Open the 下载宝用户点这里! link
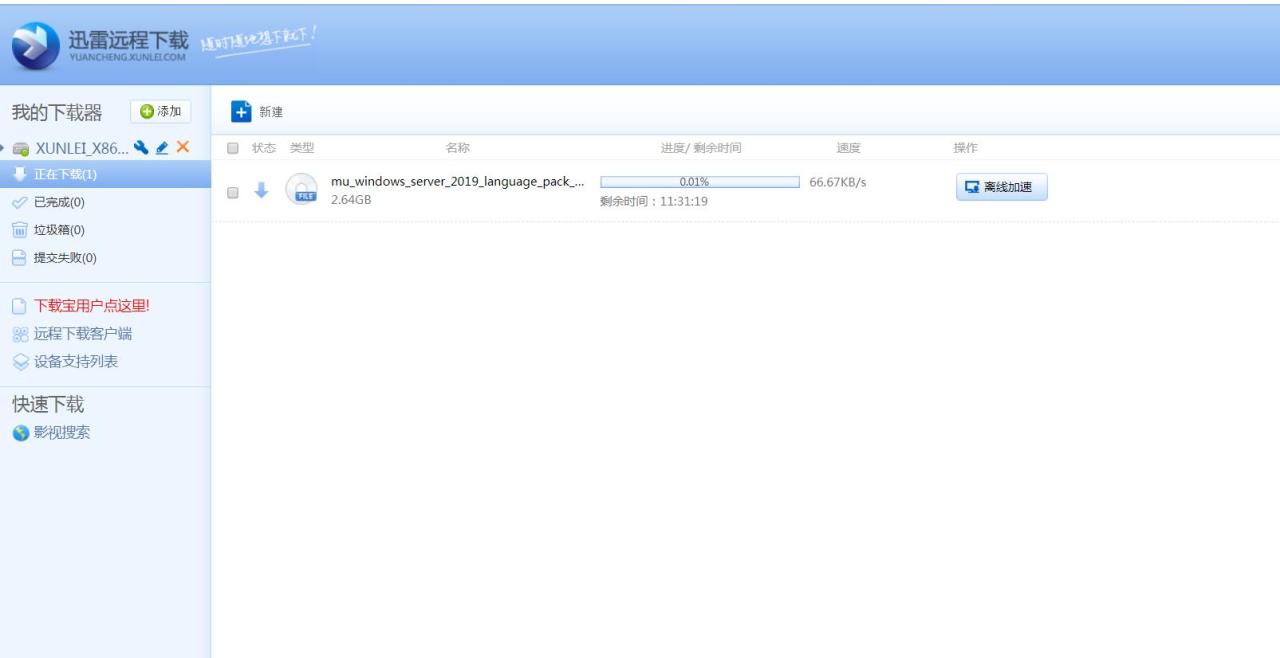 tap(92, 306)
